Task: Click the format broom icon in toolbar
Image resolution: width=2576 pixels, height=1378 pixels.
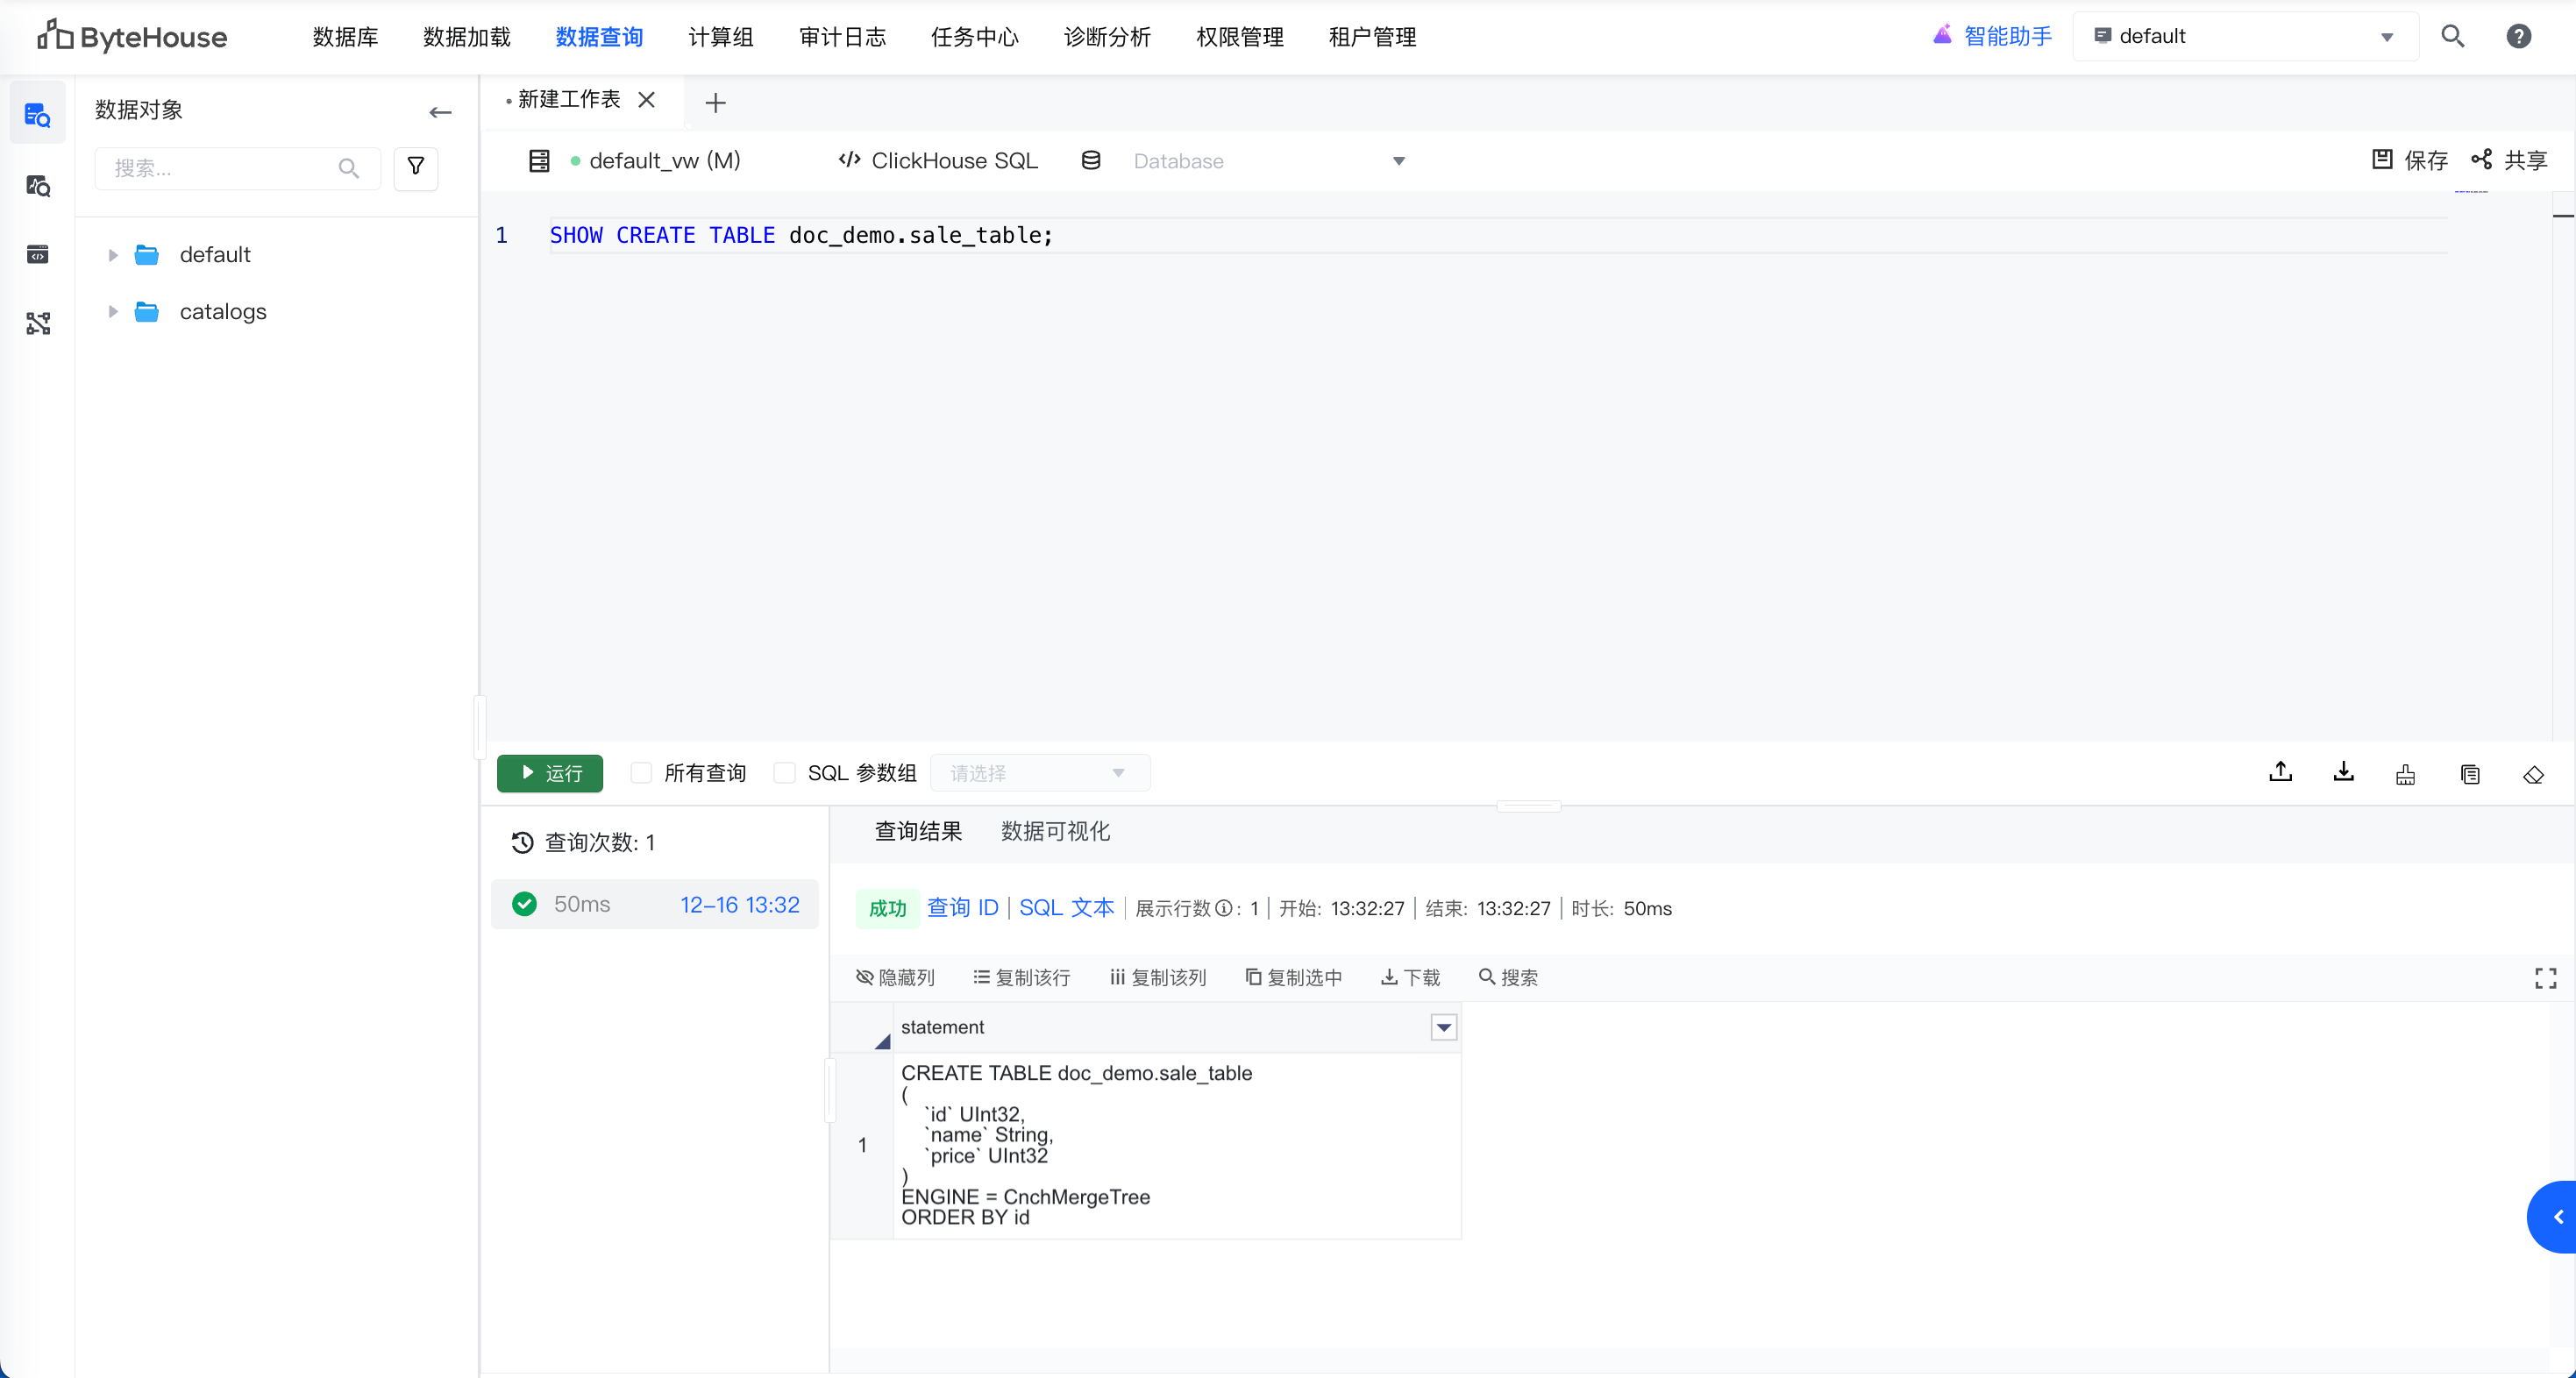Action: tap(2405, 774)
